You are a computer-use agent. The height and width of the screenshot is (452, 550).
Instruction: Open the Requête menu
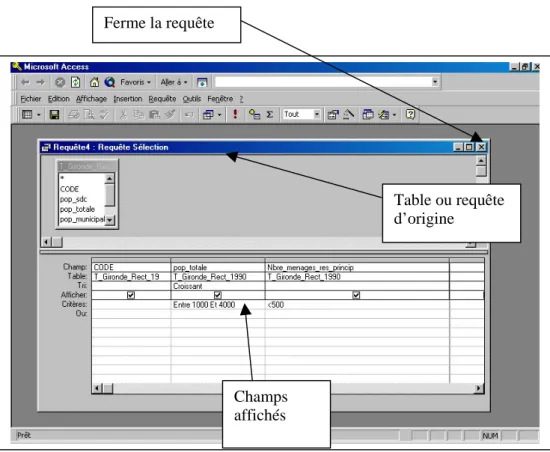pyautogui.click(x=162, y=99)
